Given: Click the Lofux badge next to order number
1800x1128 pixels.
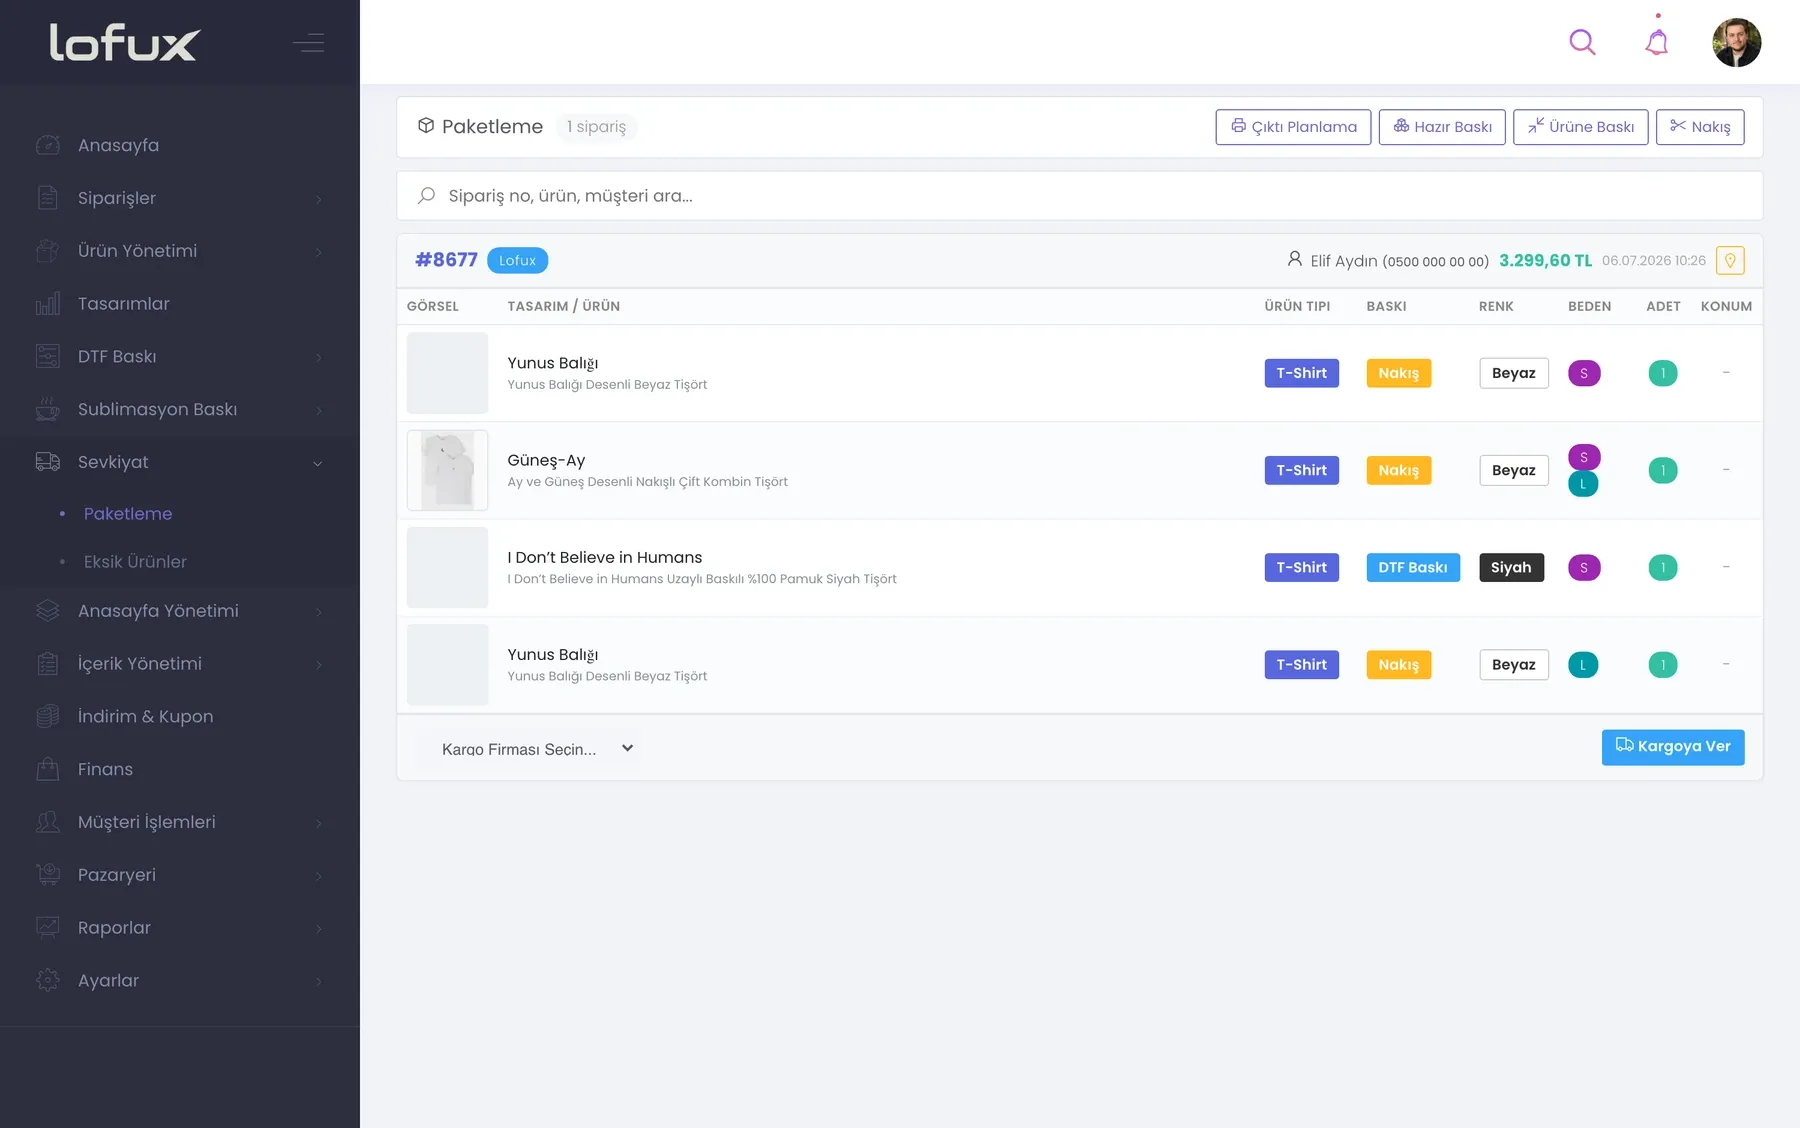Looking at the screenshot, I should click(x=517, y=260).
